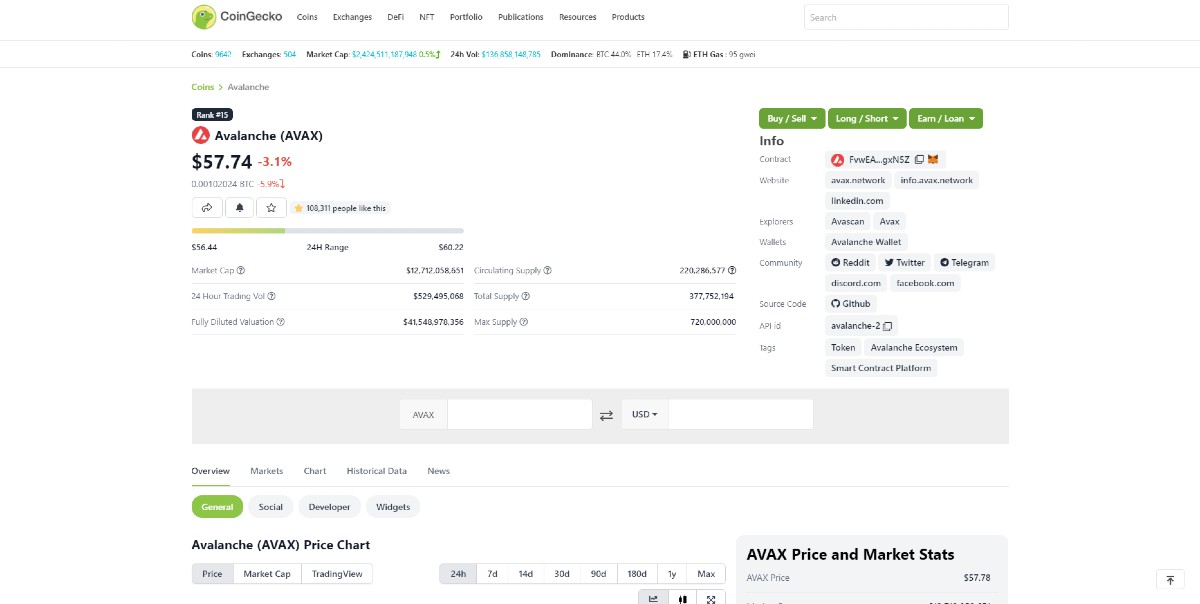Image resolution: width=1200 pixels, height=604 pixels.
Task: Click the share arrow button
Action: 207,208
